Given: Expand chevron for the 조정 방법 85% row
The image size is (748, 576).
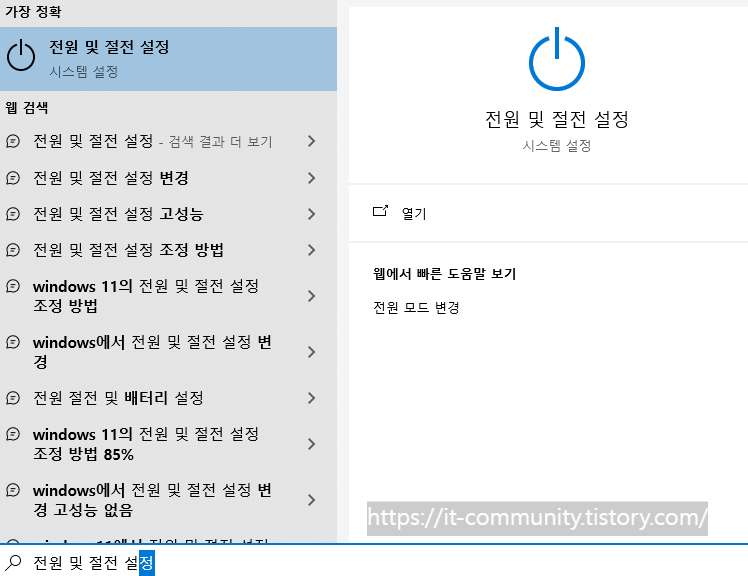Looking at the screenshot, I should 312,444.
